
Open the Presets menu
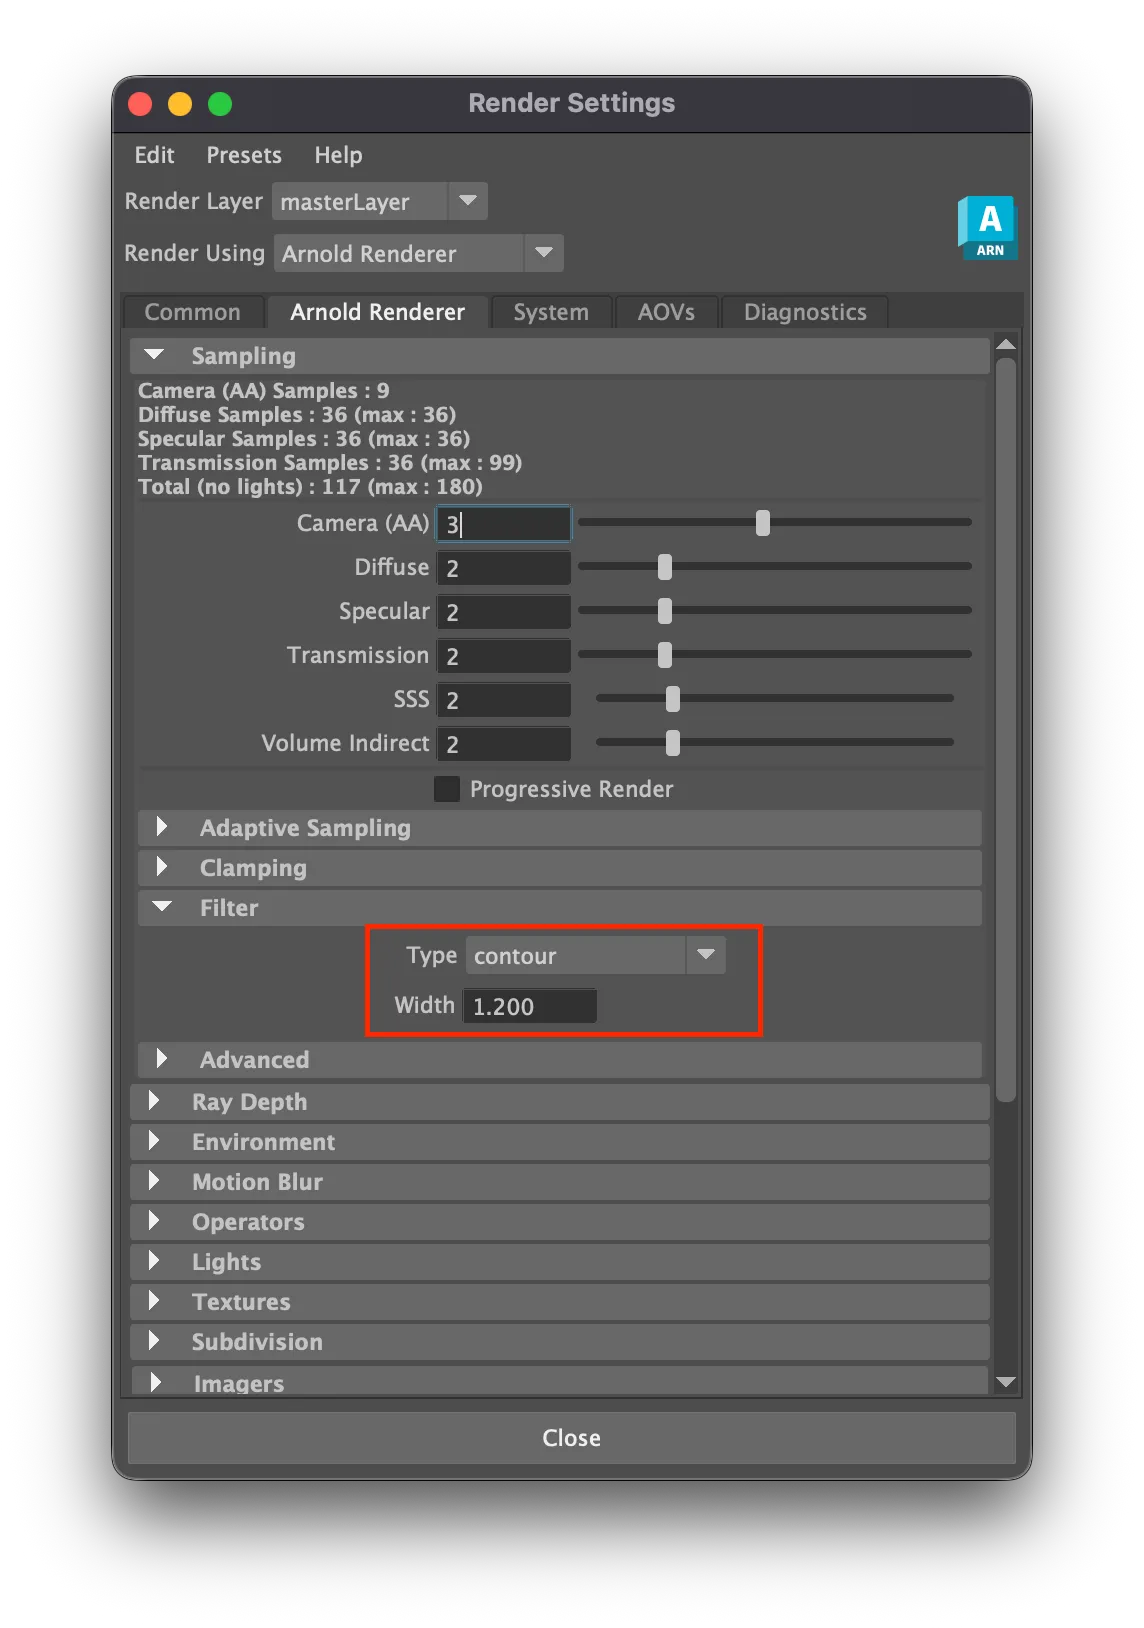pyautogui.click(x=244, y=155)
